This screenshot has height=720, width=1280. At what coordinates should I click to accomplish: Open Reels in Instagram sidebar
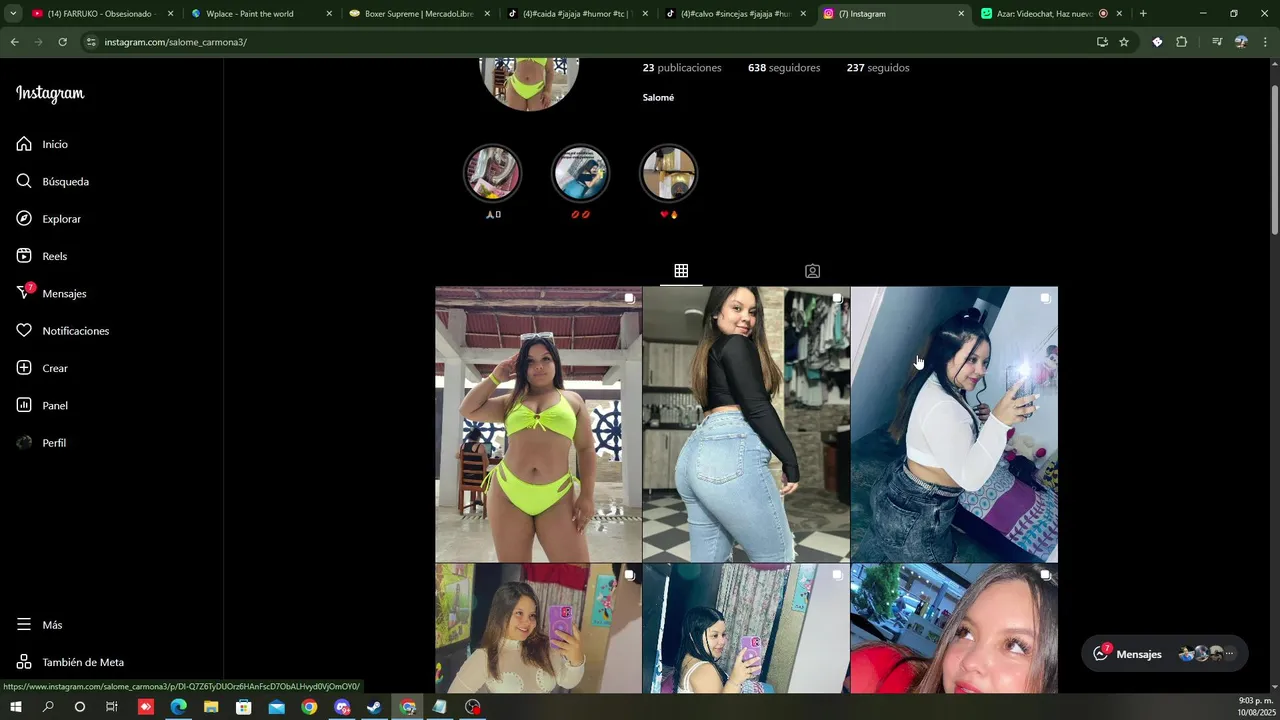41,256
